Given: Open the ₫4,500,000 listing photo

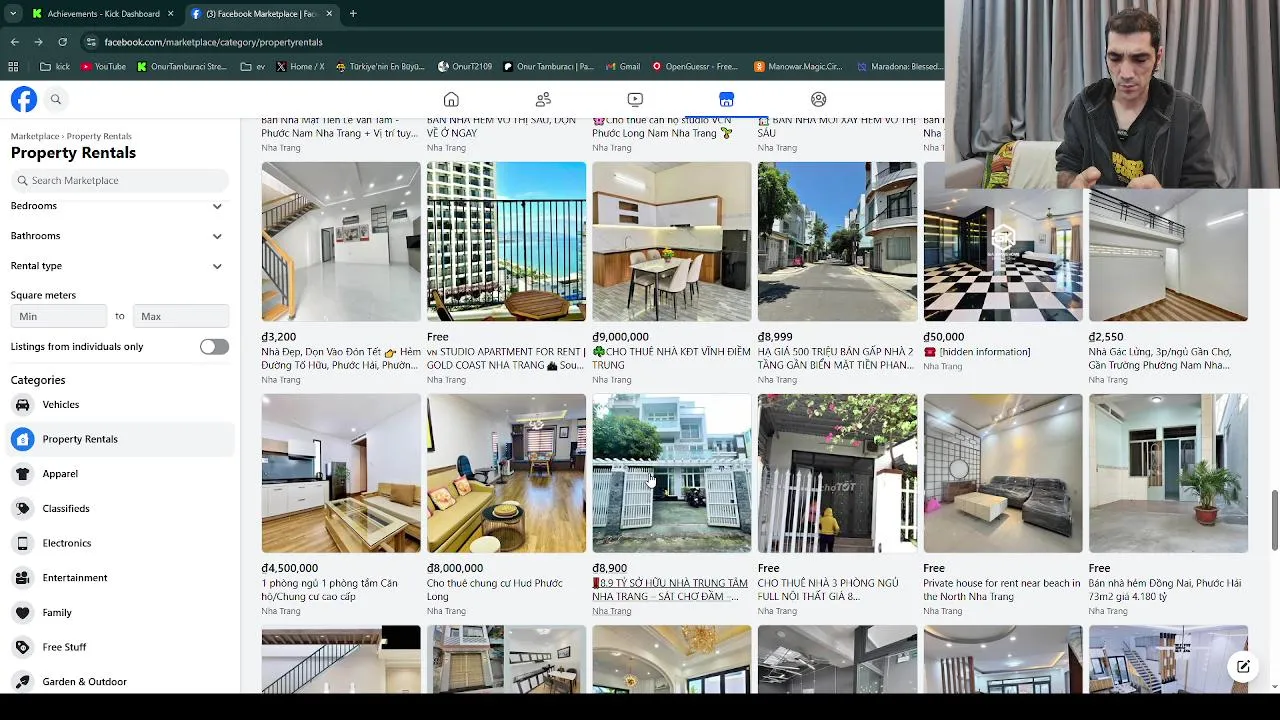Looking at the screenshot, I should point(341,473).
